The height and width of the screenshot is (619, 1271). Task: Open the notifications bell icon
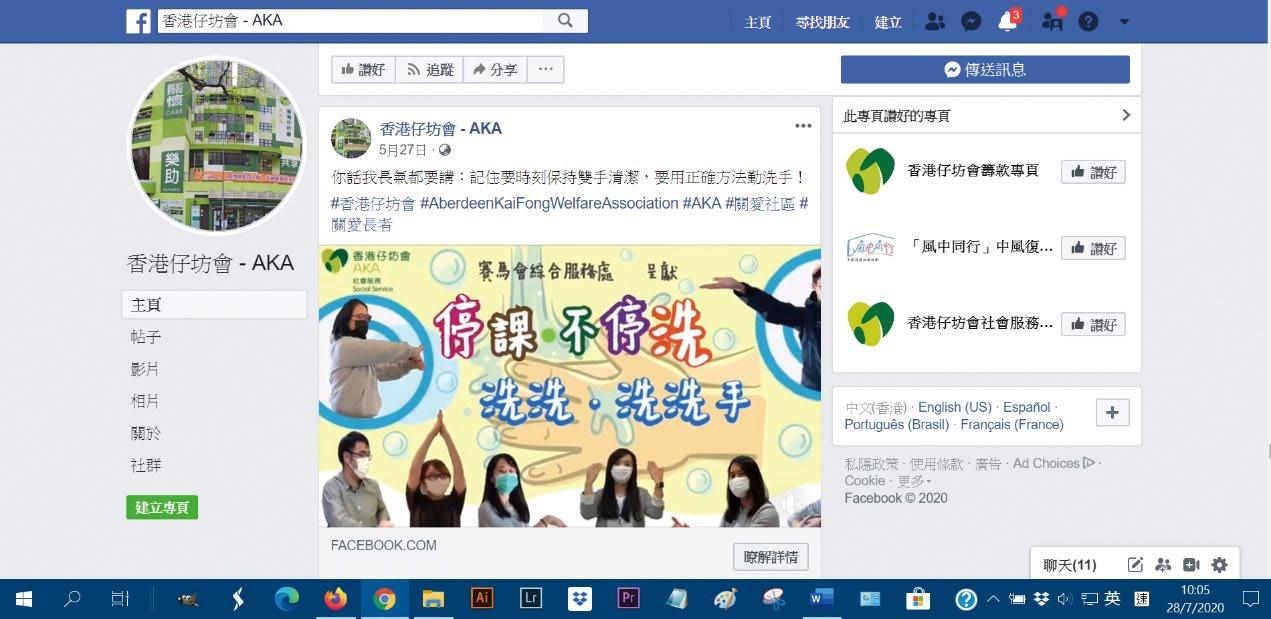point(1007,21)
